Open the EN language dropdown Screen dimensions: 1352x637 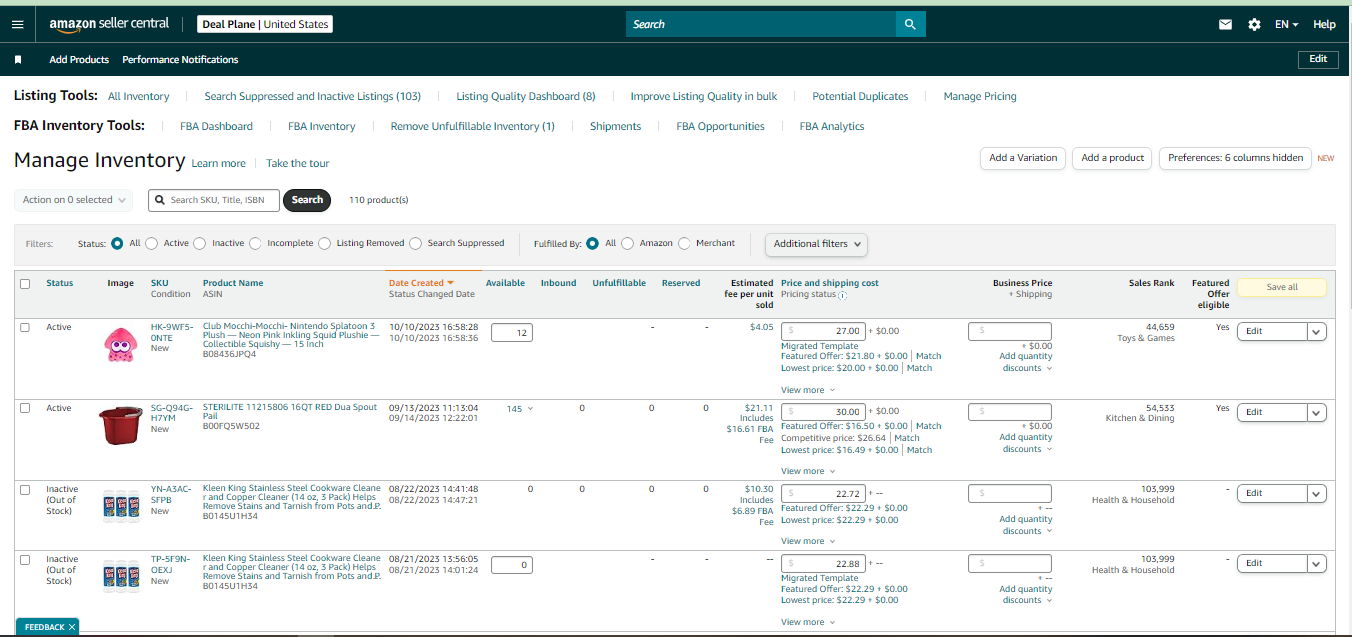point(1286,24)
